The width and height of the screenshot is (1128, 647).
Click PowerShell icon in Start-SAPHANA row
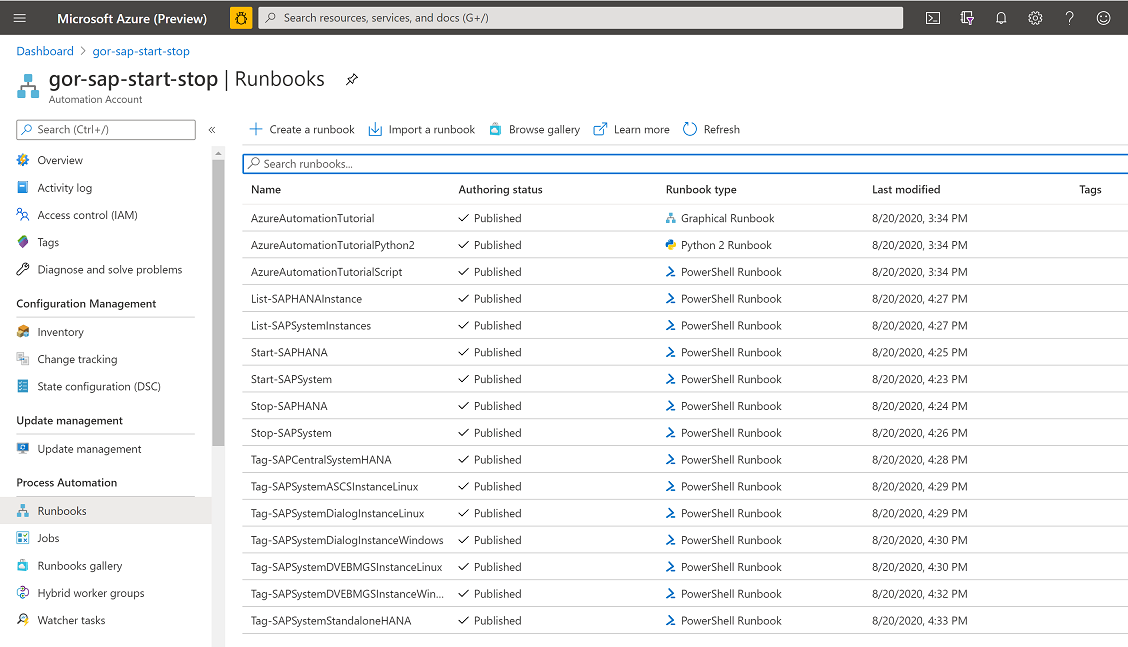670,353
